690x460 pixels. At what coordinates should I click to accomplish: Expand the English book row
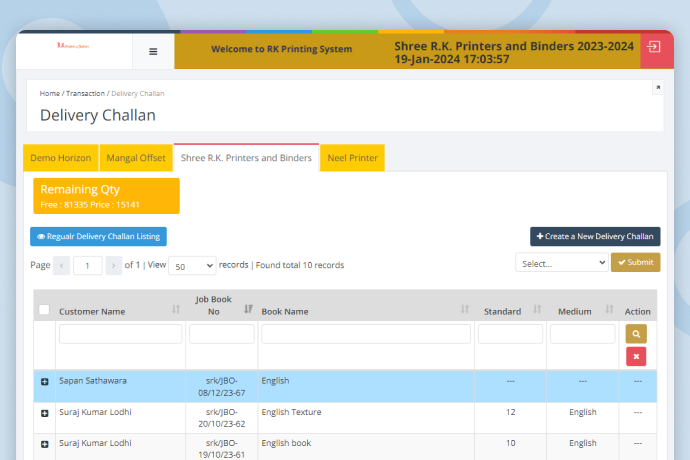[44, 444]
